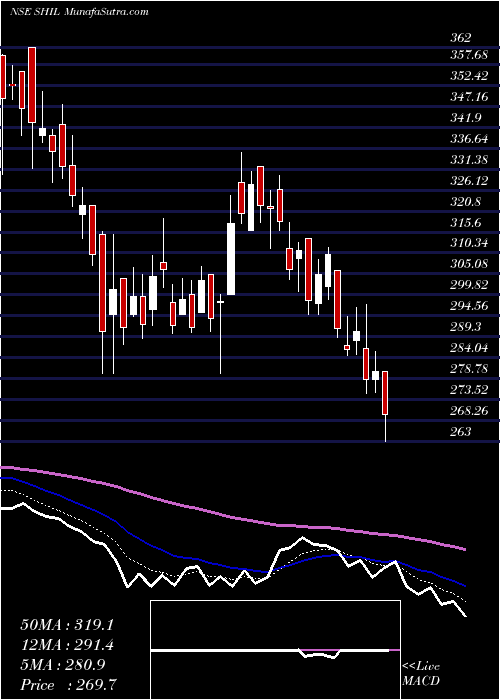Click the Price : 269.7 readout
500x700 pixels.
tap(69, 685)
